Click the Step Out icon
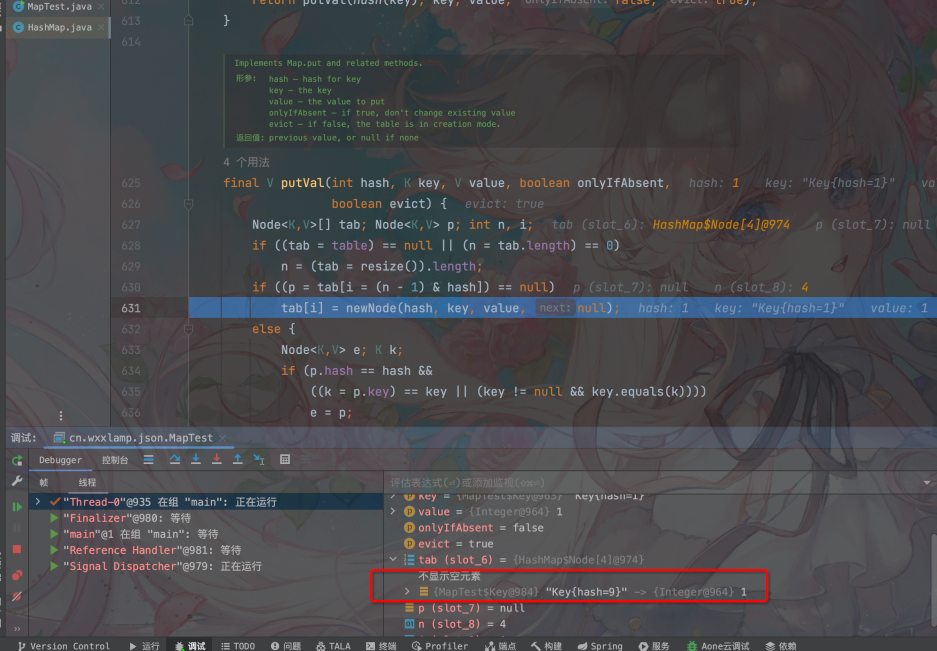Viewport: 937px width, 651px height. pos(237,459)
